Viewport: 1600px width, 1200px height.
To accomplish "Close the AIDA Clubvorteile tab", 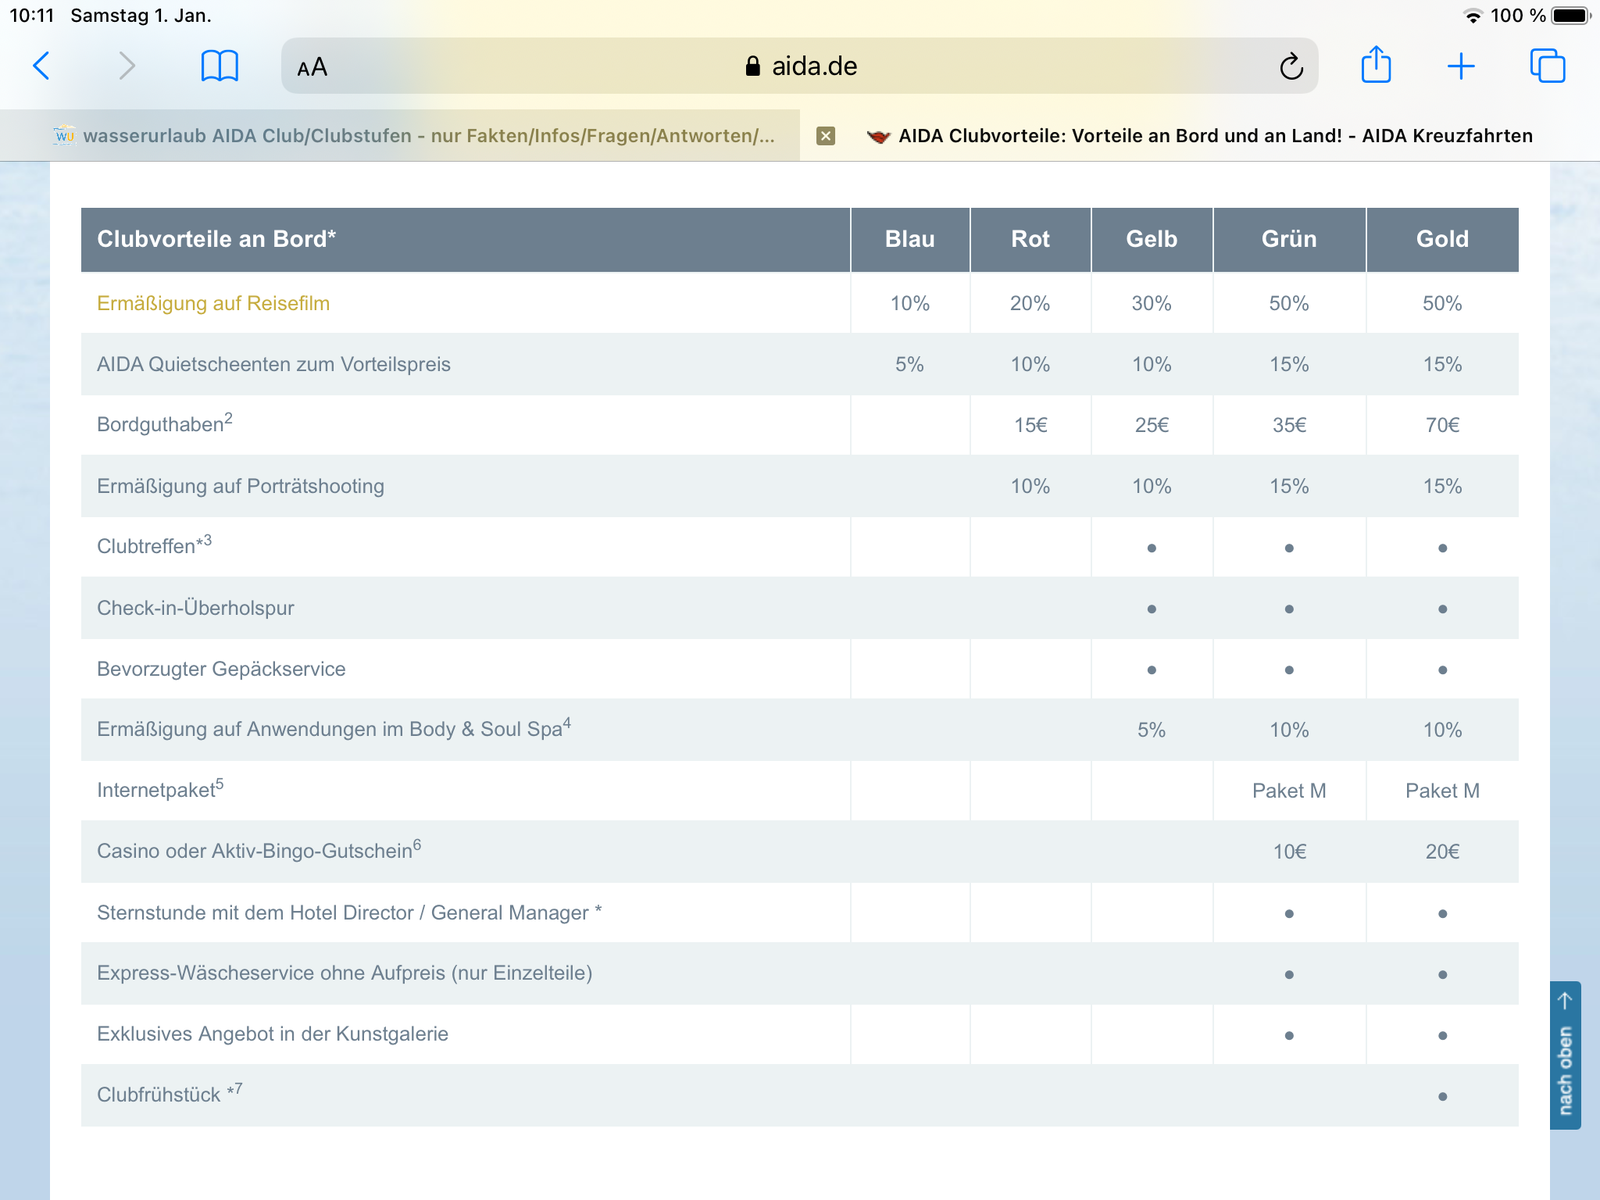I will [x=826, y=136].
